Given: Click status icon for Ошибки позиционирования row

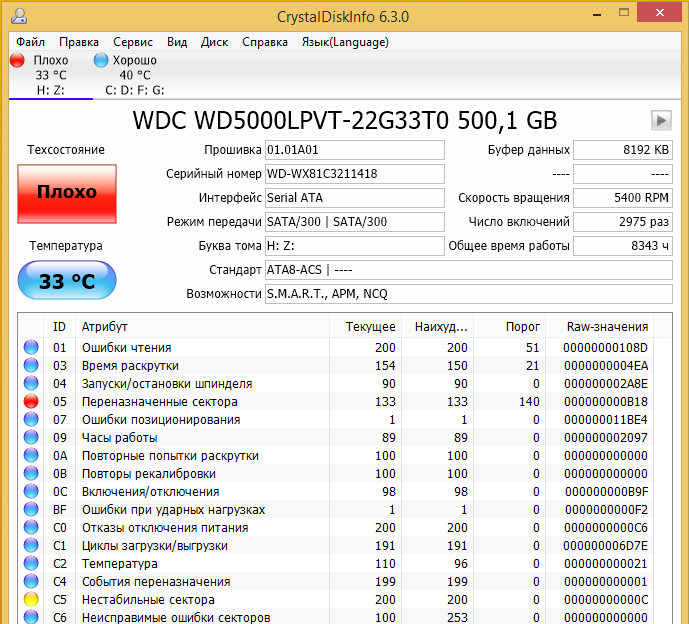Looking at the screenshot, I should (x=31, y=419).
